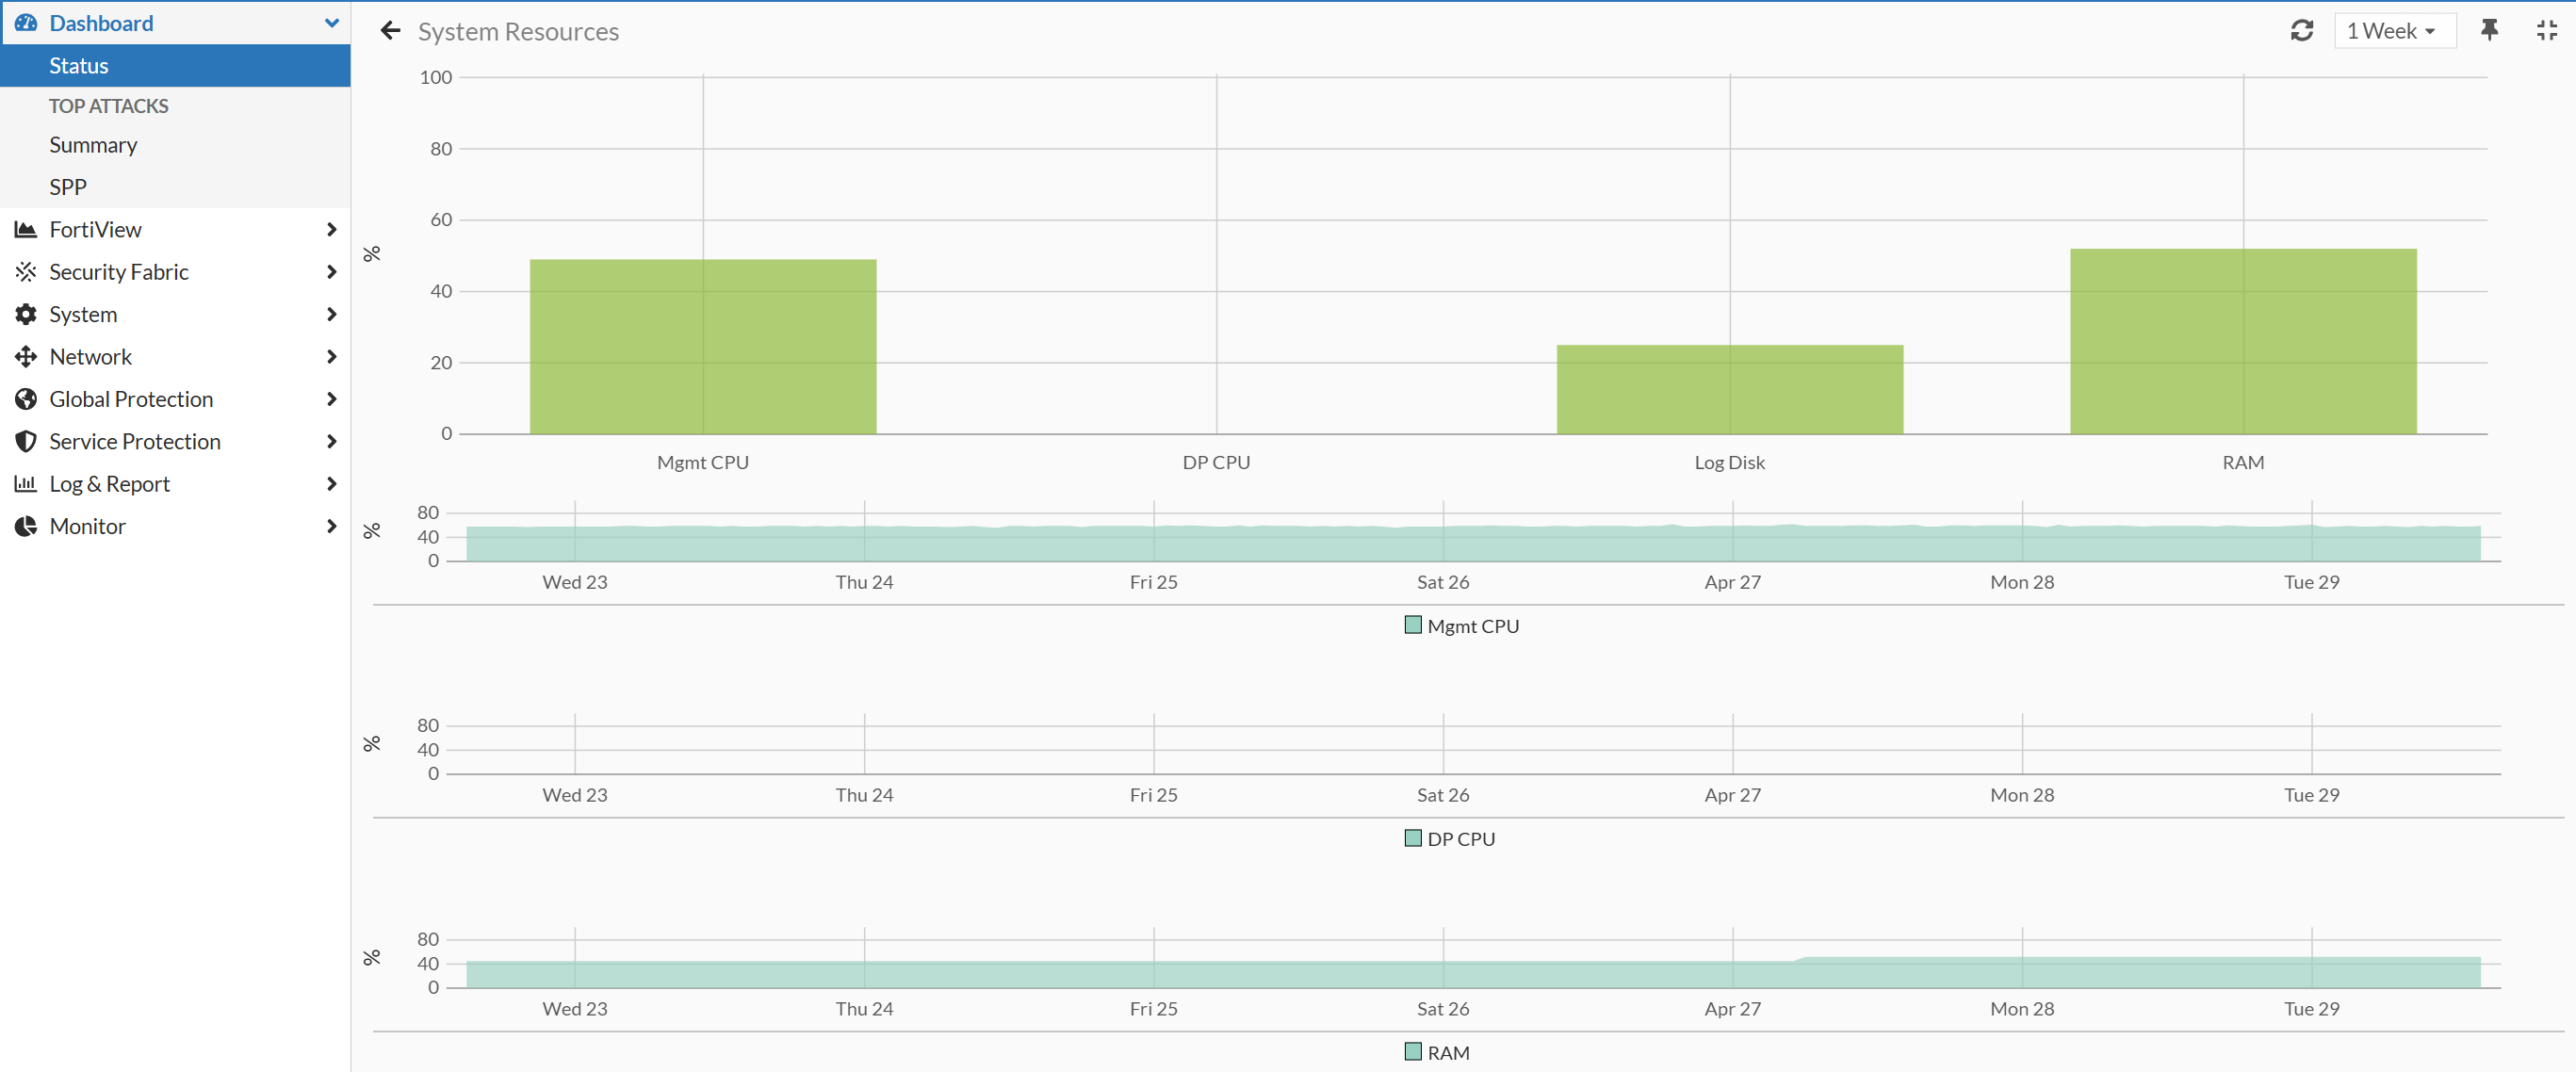This screenshot has width=2576, height=1072.
Task: Click the Mgmt CPU green bar
Action: point(703,347)
